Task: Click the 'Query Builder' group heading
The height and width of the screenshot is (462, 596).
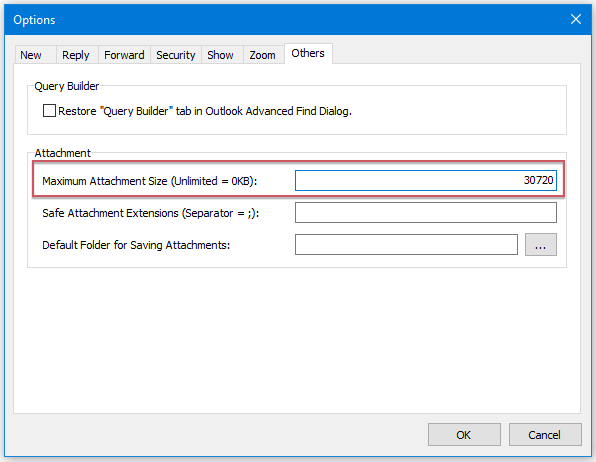Action: [67, 86]
